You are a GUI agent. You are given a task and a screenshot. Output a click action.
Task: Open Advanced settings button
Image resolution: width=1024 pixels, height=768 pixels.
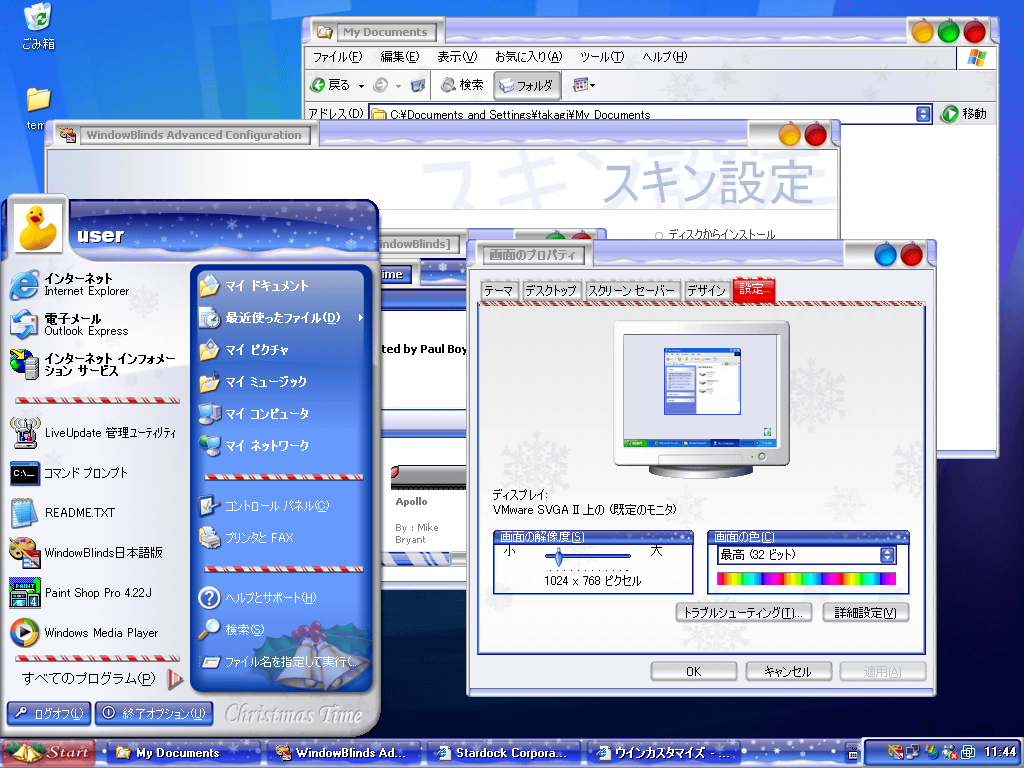(865, 613)
